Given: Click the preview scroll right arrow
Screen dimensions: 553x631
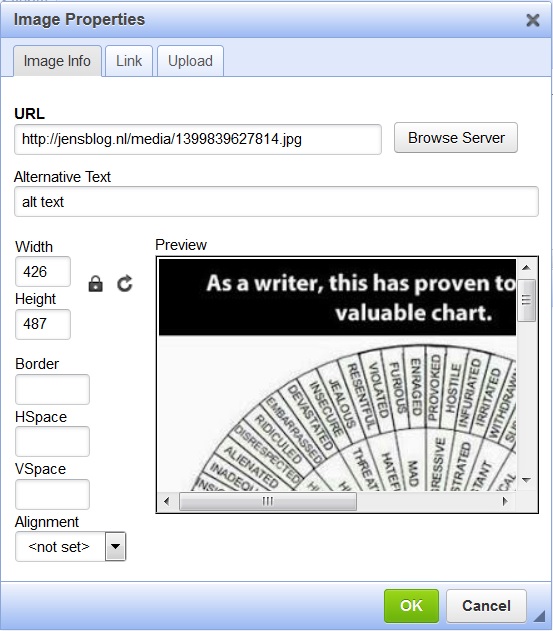Looking at the screenshot, I should coord(505,501).
